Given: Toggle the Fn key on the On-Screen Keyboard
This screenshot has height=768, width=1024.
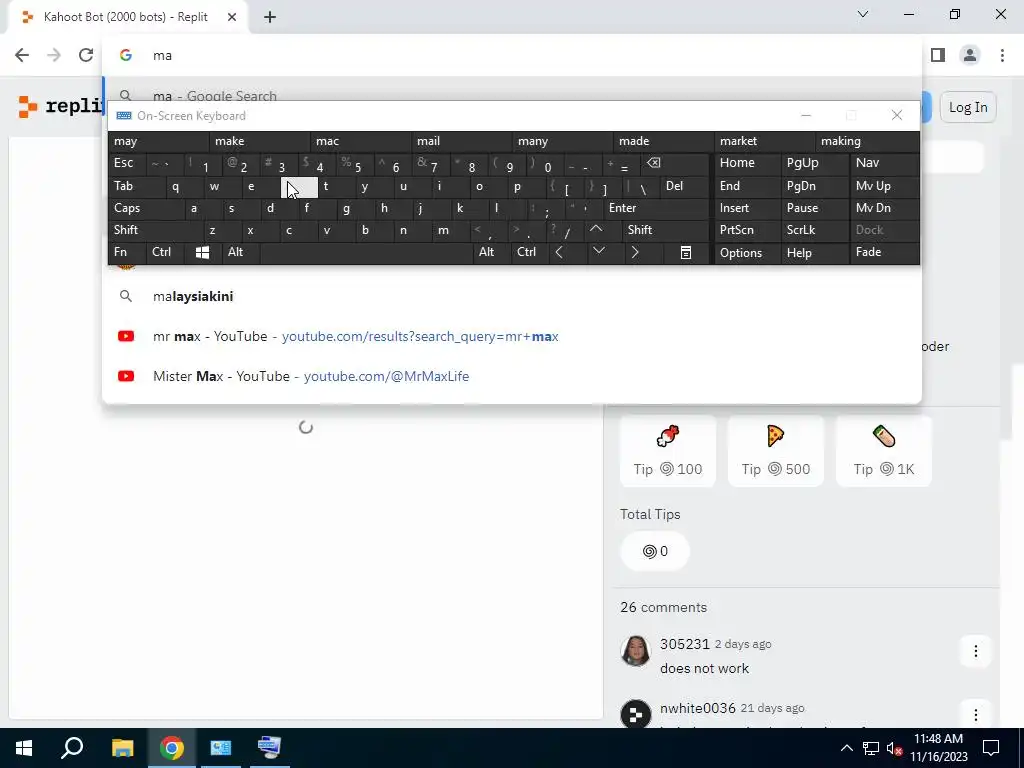Looking at the screenshot, I should 127,253.
